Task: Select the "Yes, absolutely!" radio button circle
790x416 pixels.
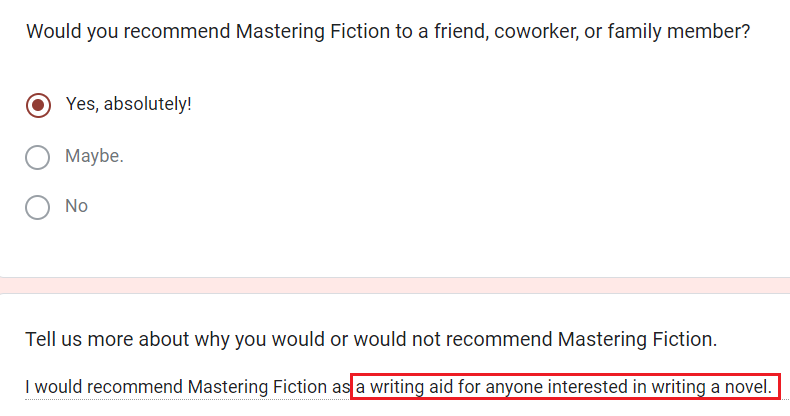Action: pos(38,104)
